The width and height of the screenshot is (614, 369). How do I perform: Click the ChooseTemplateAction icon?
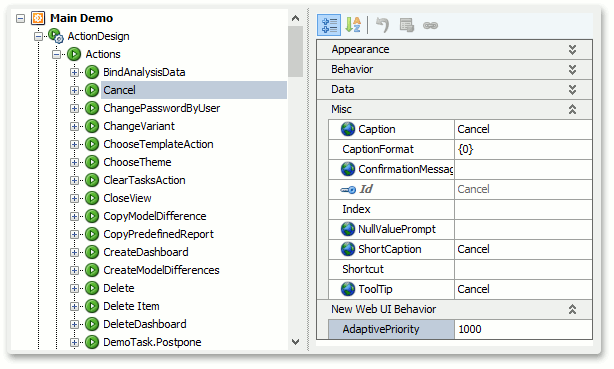(92, 144)
